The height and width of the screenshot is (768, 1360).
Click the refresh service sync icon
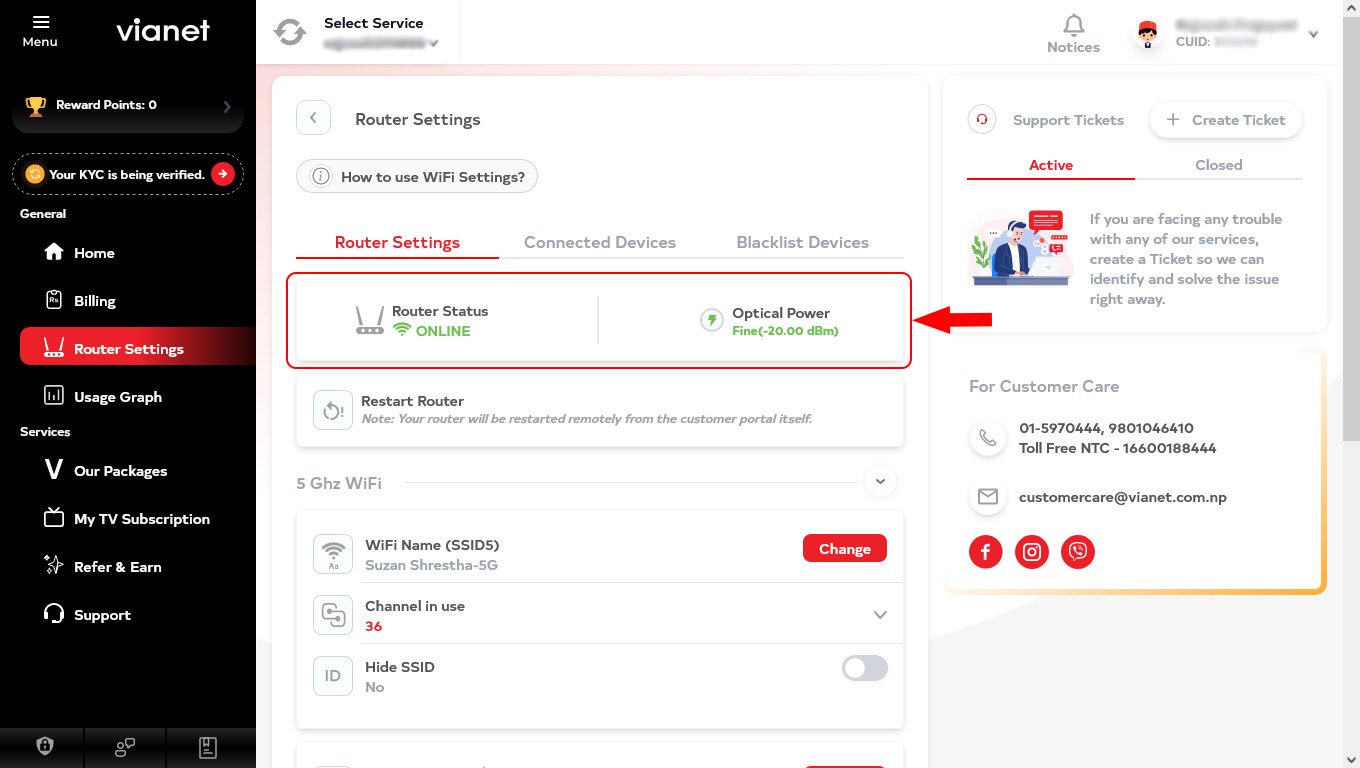click(290, 32)
